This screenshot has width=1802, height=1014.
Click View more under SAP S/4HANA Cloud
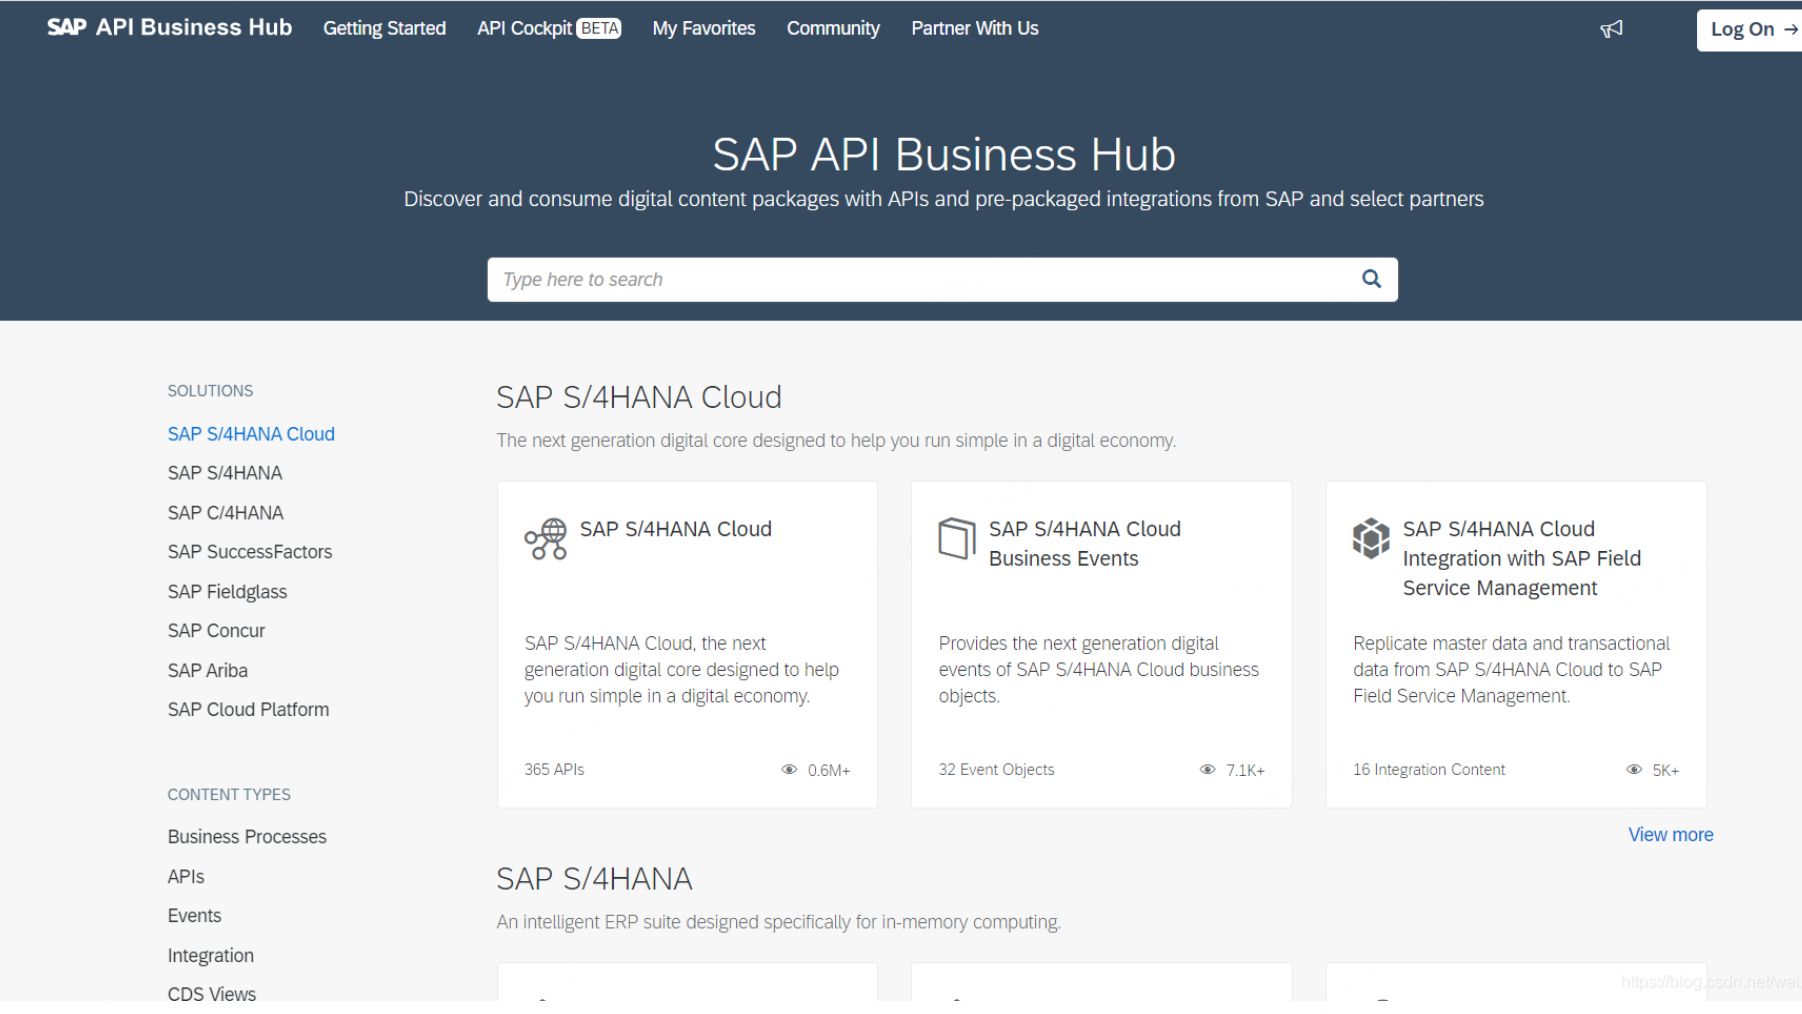(x=1670, y=835)
